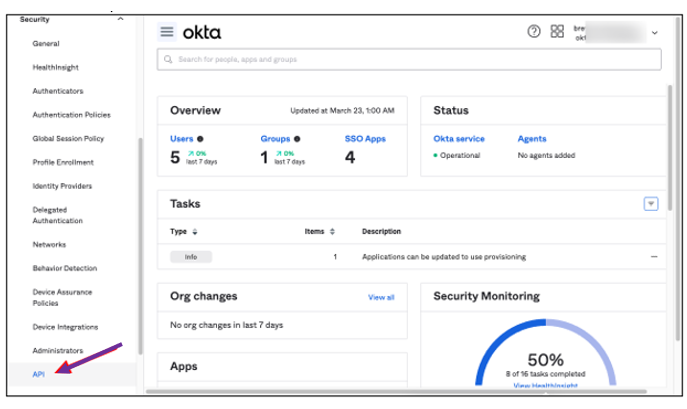
Task: Click the horizontal scrollbar at bottom
Action: pos(396,391)
